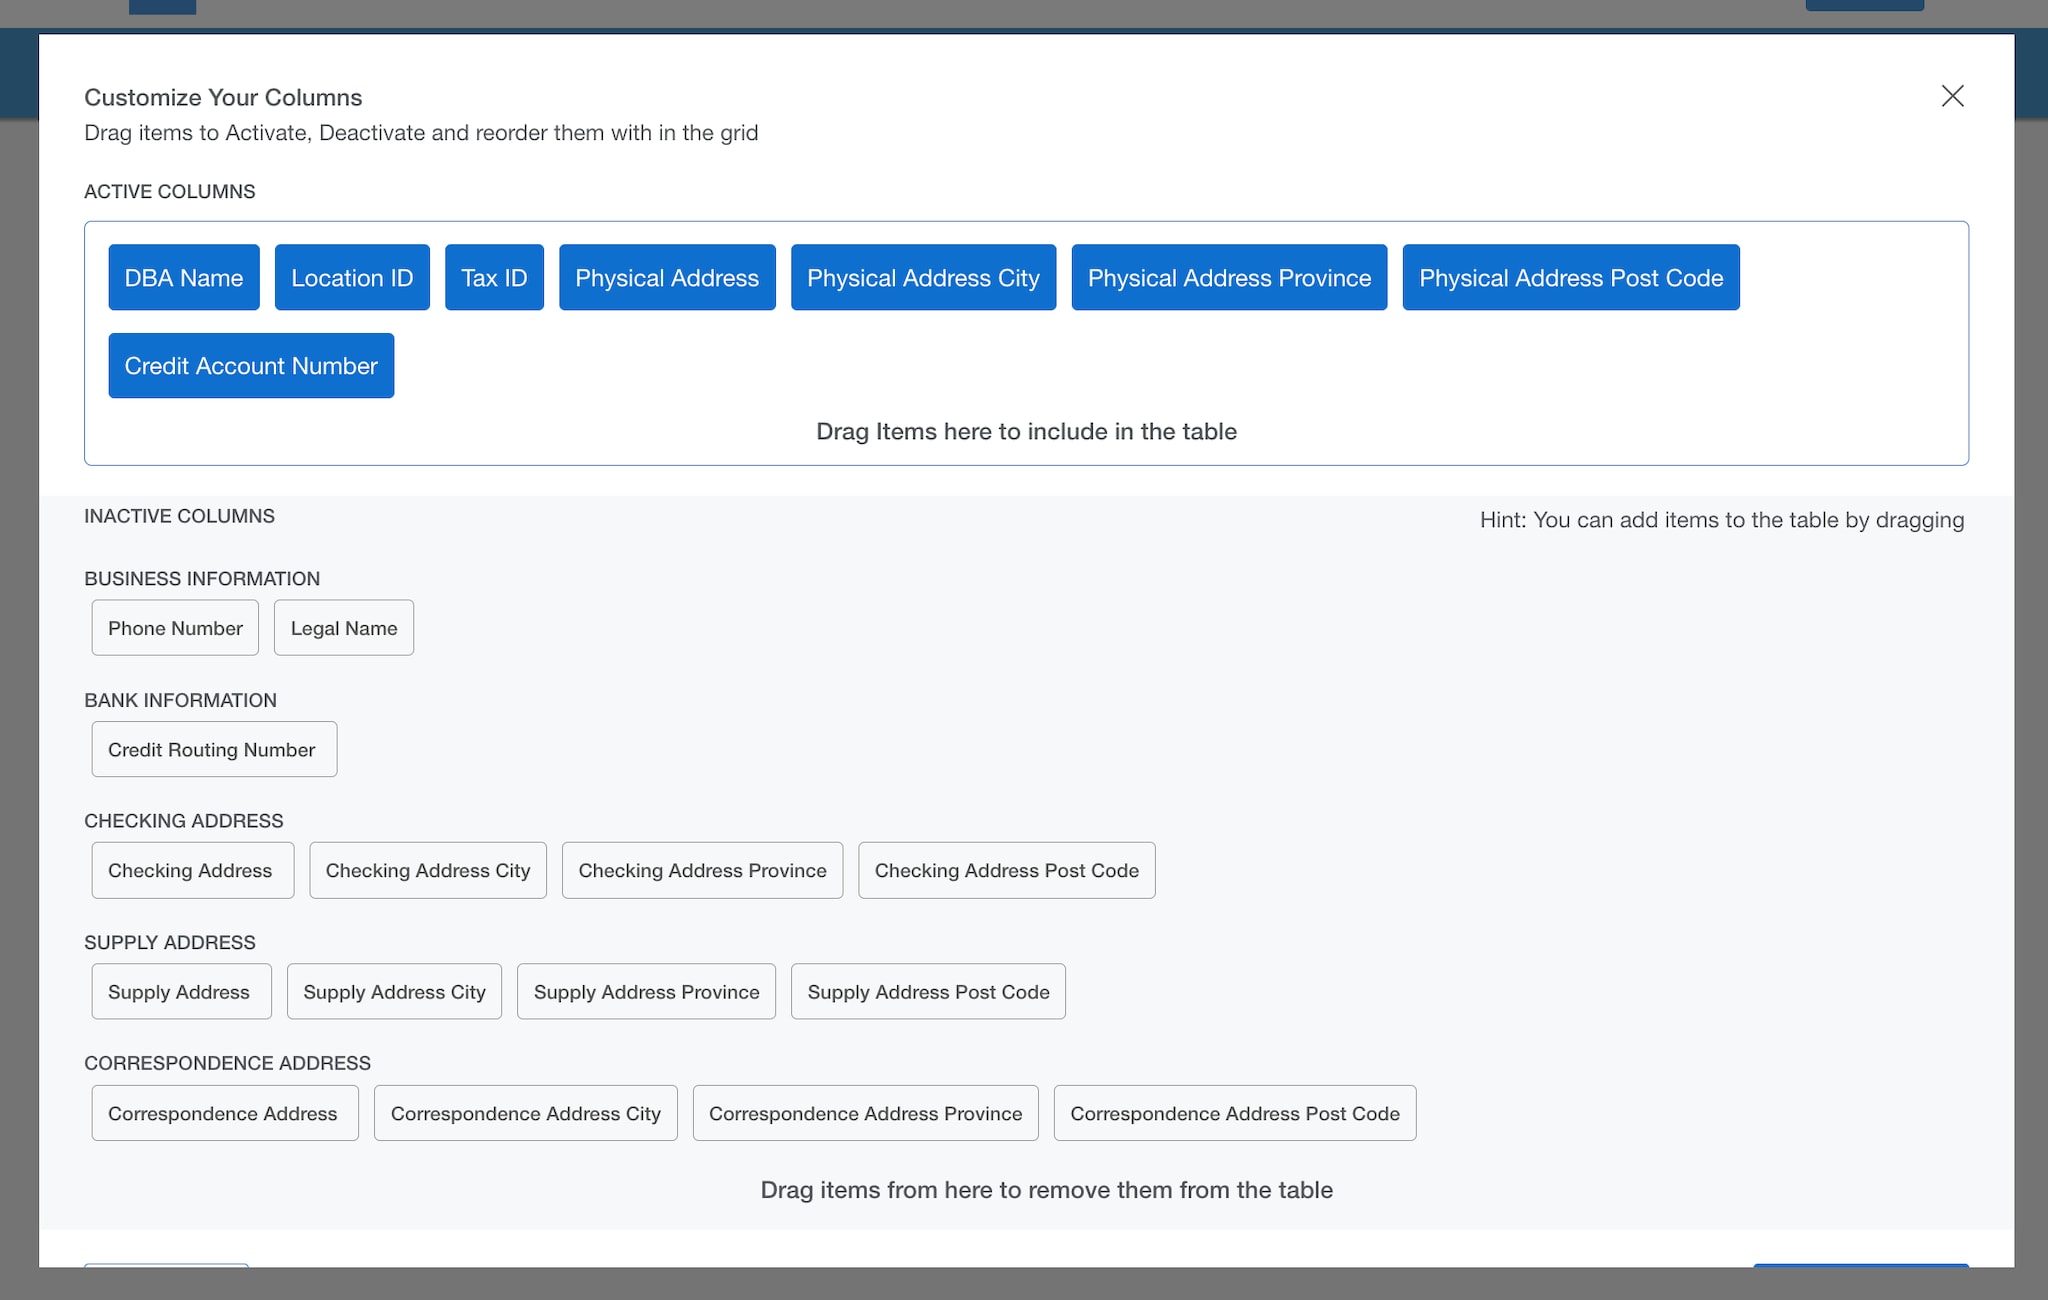The image size is (2048, 1300).
Task: Select the Physical Address Province column
Action: pyautogui.click(x=1229, y=277)
